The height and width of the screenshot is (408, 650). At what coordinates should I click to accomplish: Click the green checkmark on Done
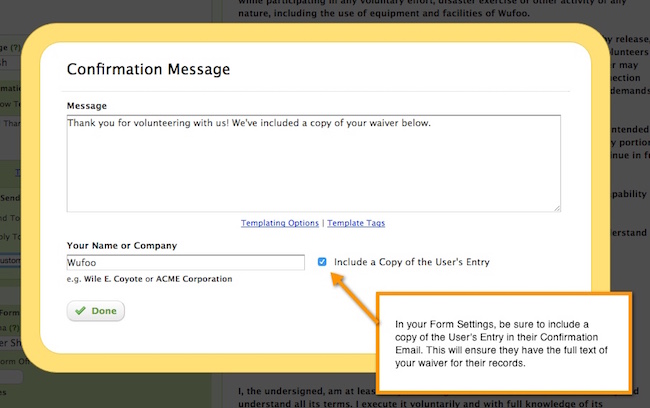(80, 311)
